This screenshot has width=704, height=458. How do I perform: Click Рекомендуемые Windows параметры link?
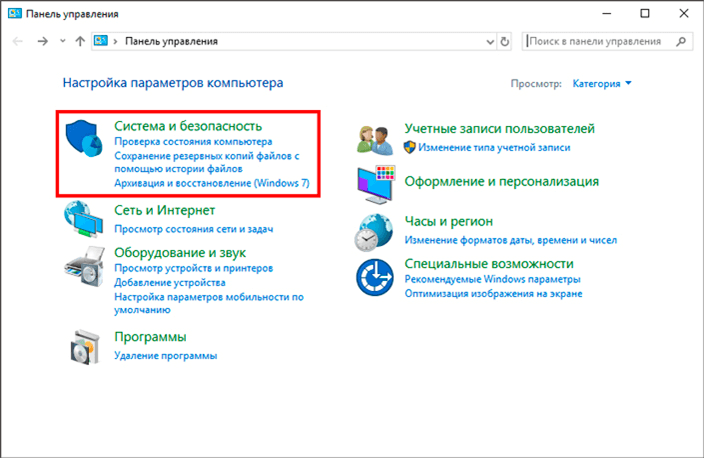493,279
